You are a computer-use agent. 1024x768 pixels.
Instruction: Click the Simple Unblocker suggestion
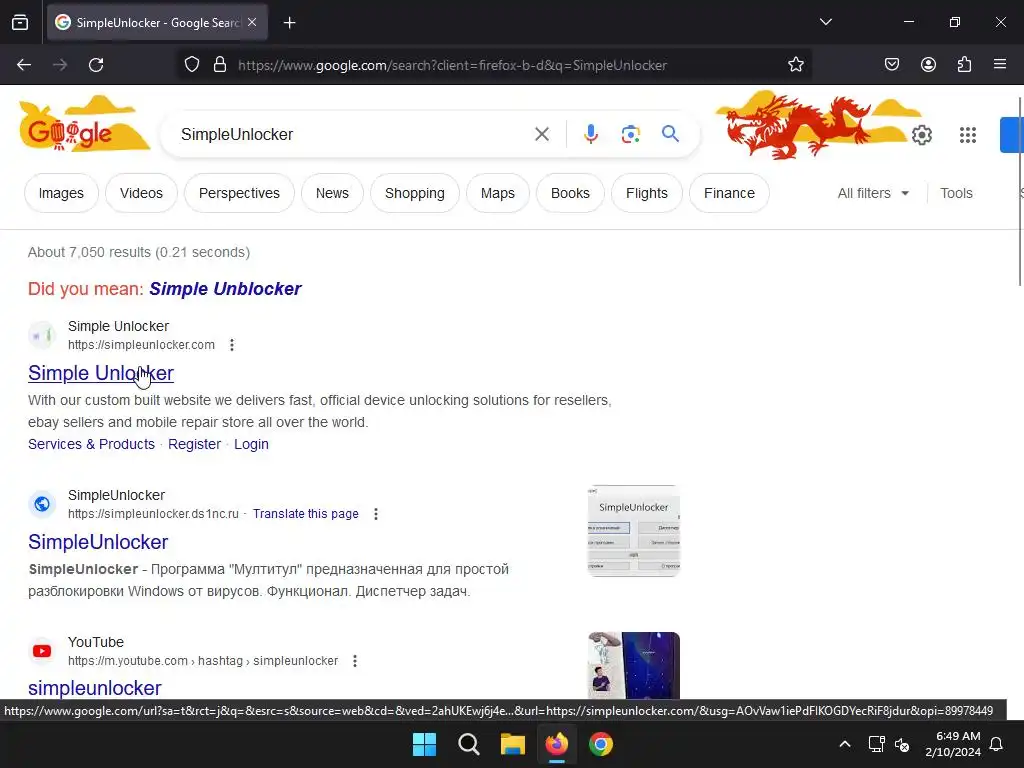pos(225,289)
